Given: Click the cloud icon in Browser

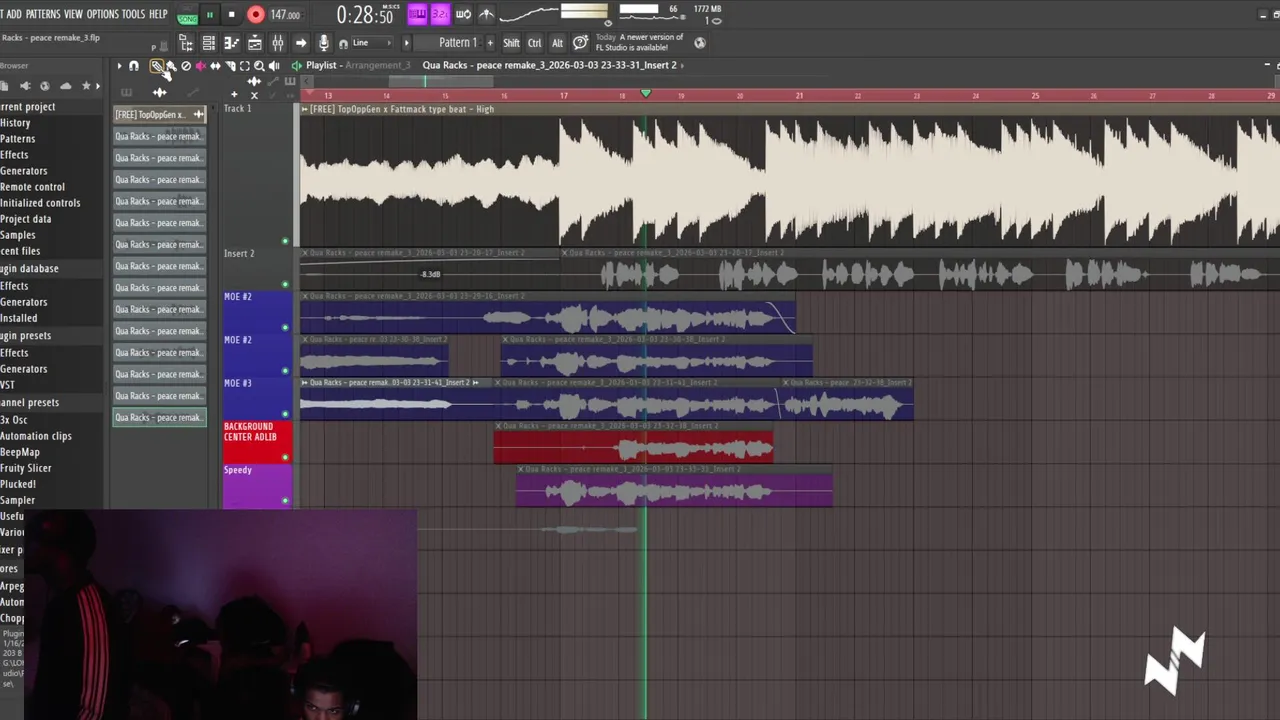Looking at the screenshot, I should (65, 86).
